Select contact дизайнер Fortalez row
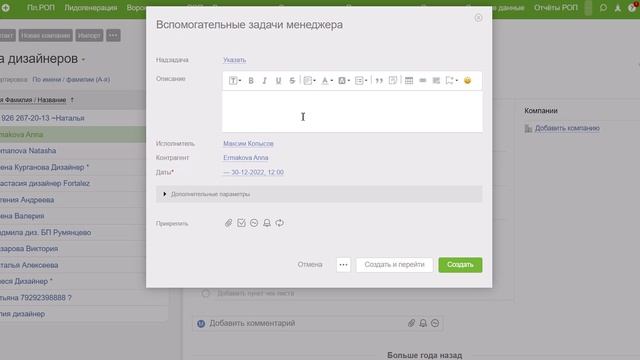This screenshot has width=640, height=360. coord(73,183)
